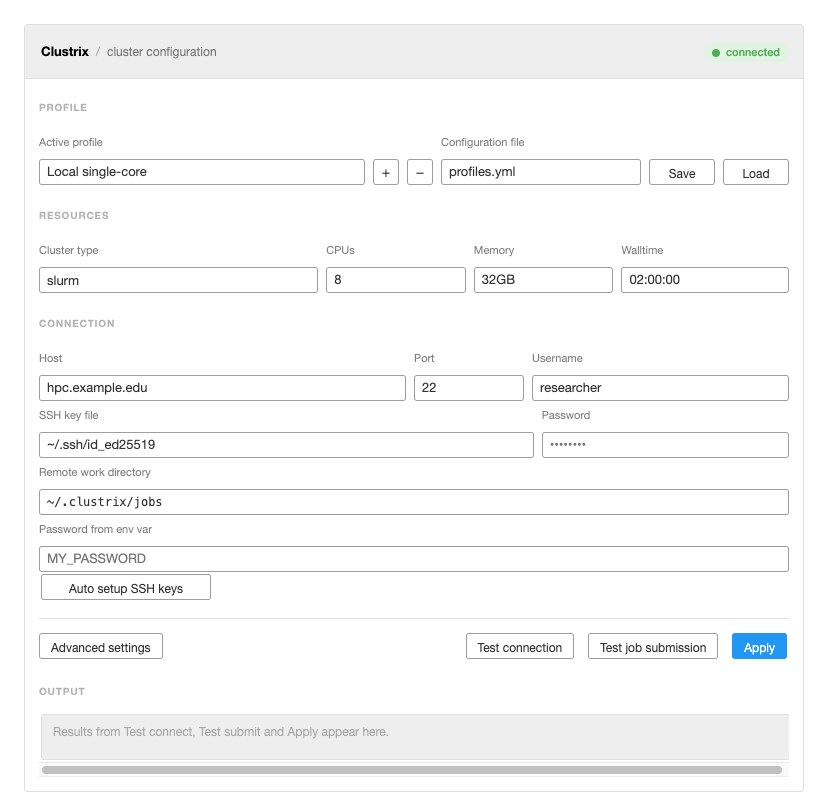Open the Active profile selector
This screenshot has height=803, width=830.
pyautogui.click(x=202, y=172)
